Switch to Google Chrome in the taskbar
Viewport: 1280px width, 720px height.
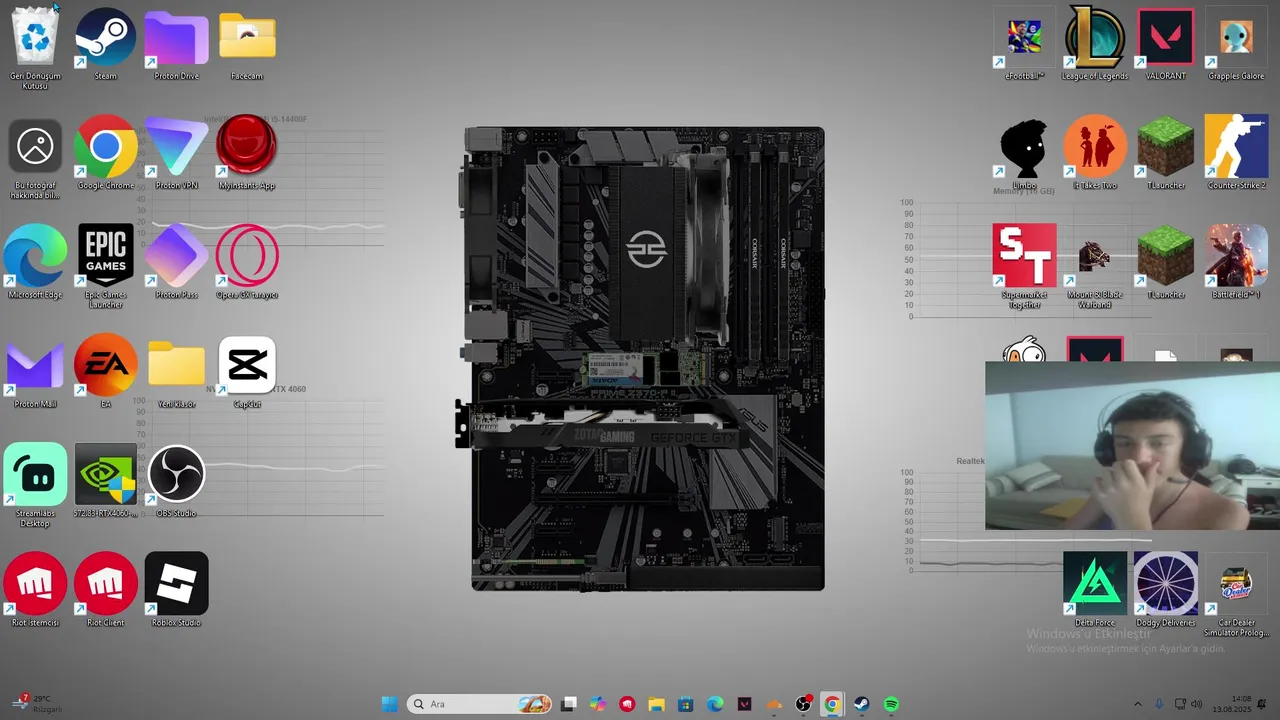tap(832, 704)
